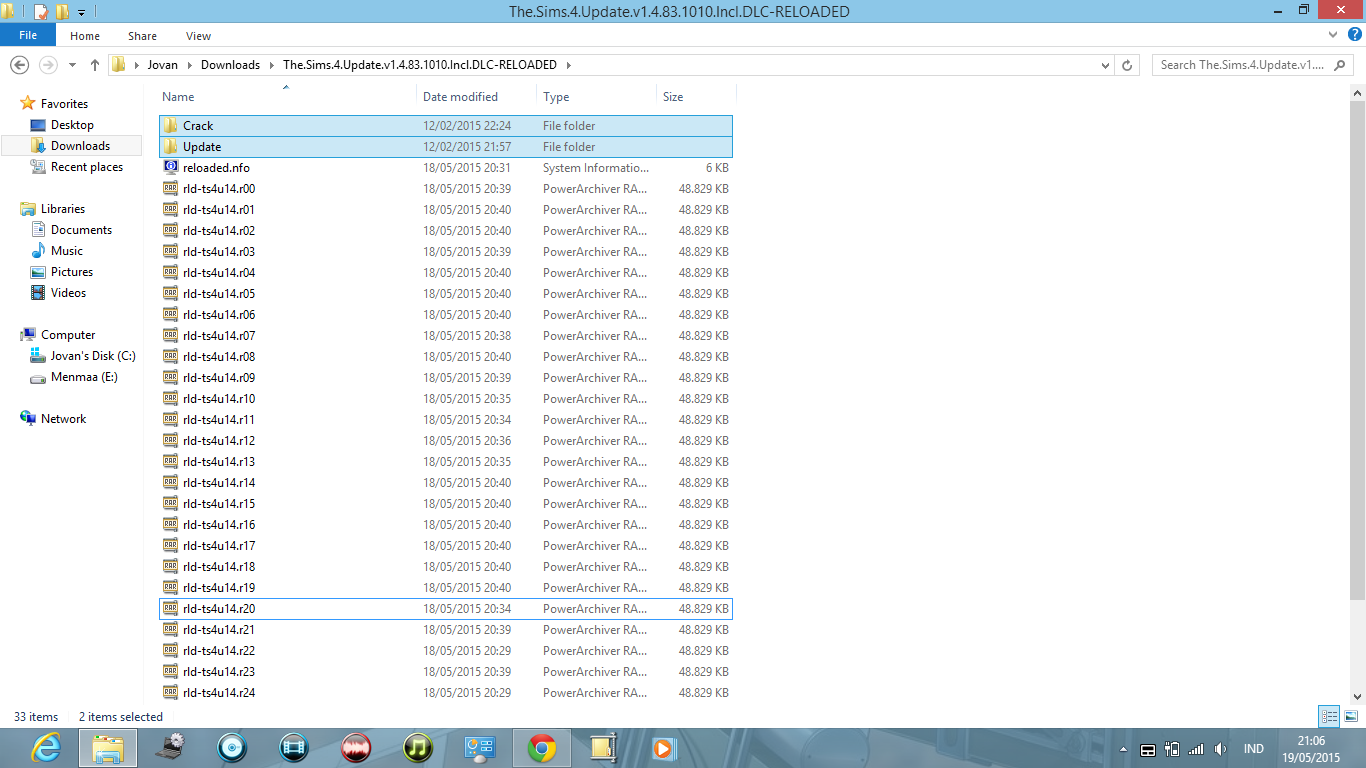Click the Properties quick access toolbar icon
This screenshot has height=768, width=1366.
tap(41, 12)
